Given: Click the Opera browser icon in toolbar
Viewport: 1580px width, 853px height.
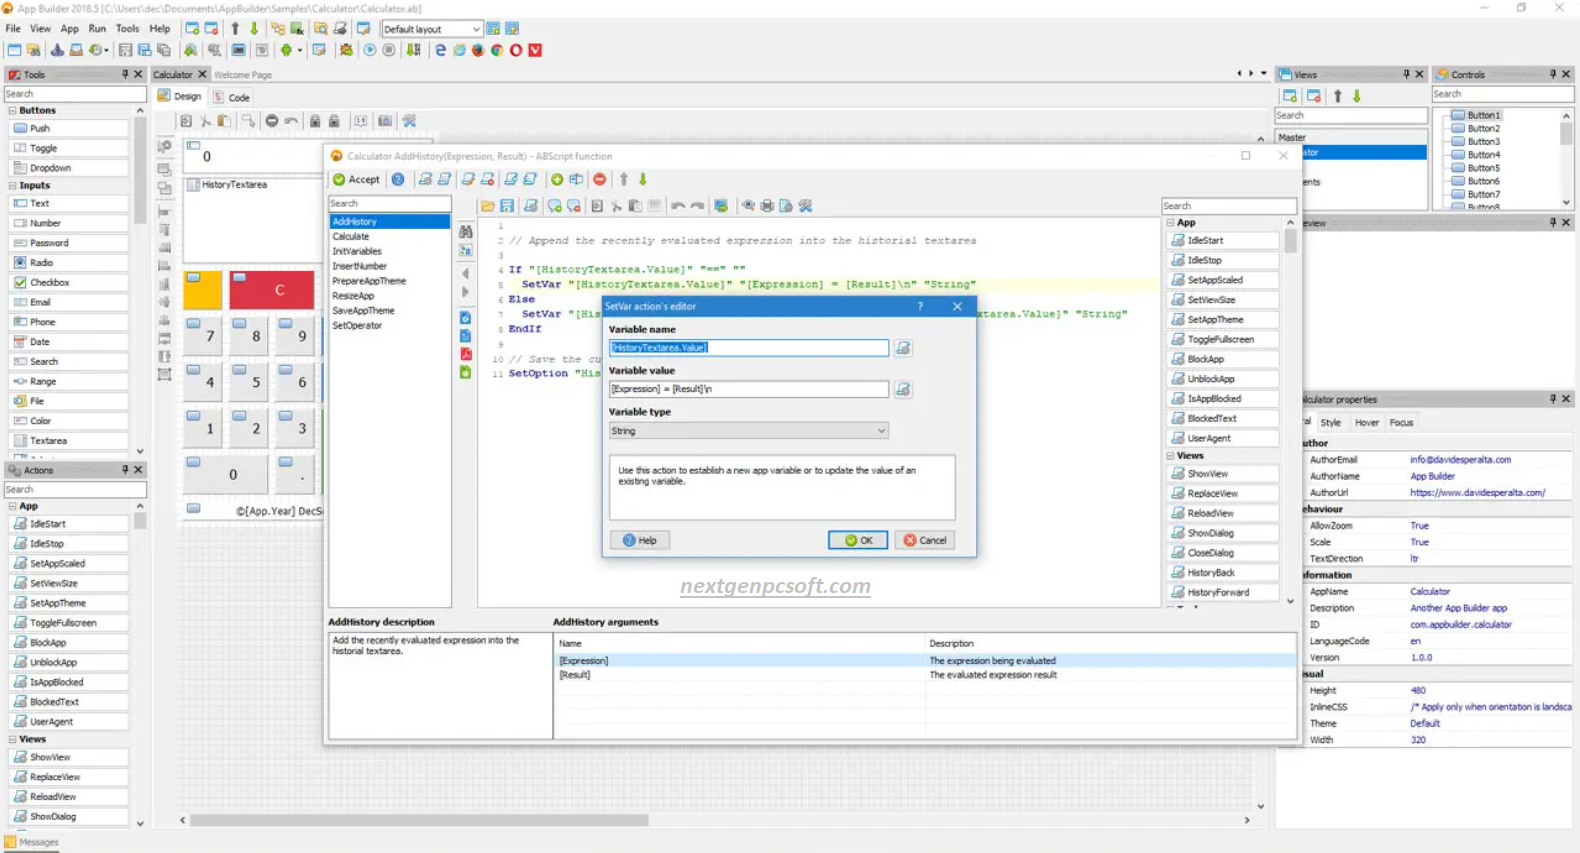Looking at the screenshot, I should [x=516, y=50].
